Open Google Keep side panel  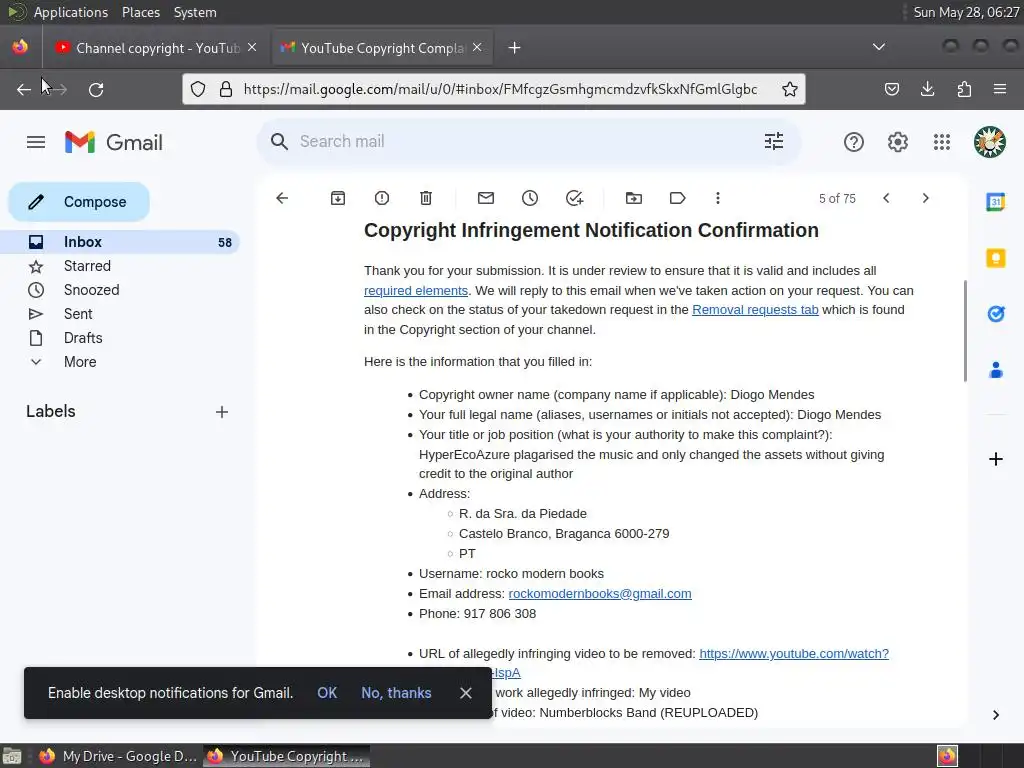[x=995, y=258]
